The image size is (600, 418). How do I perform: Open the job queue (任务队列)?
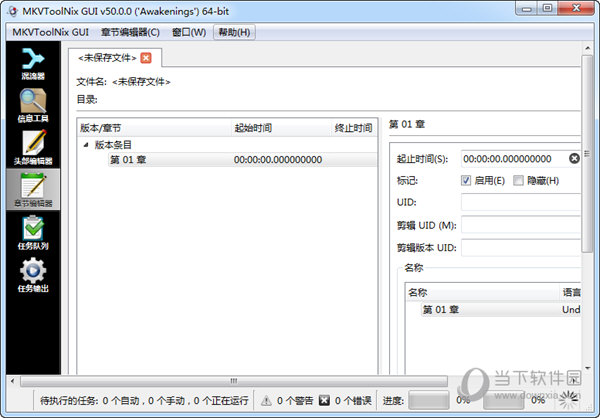33,232
